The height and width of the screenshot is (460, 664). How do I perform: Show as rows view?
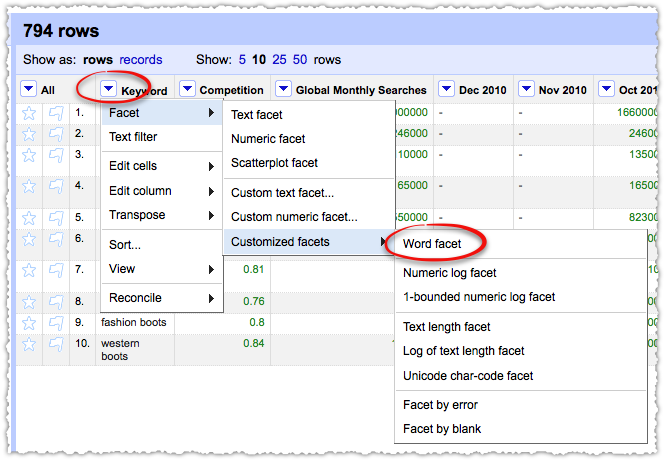point(98,60)
